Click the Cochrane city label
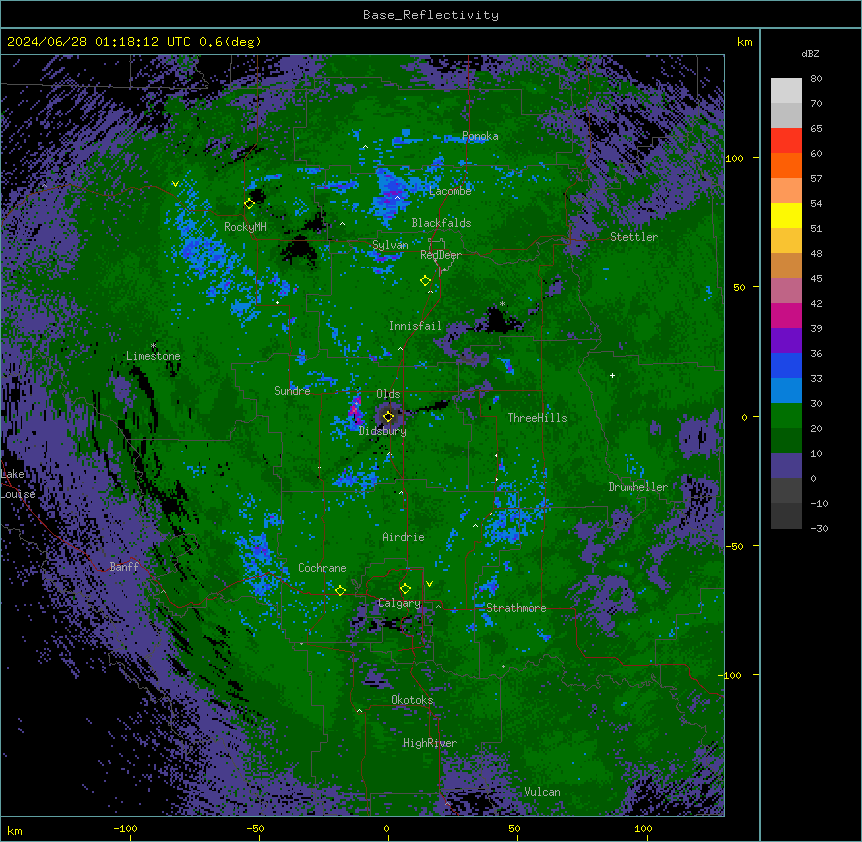 [x=322, y=568]
